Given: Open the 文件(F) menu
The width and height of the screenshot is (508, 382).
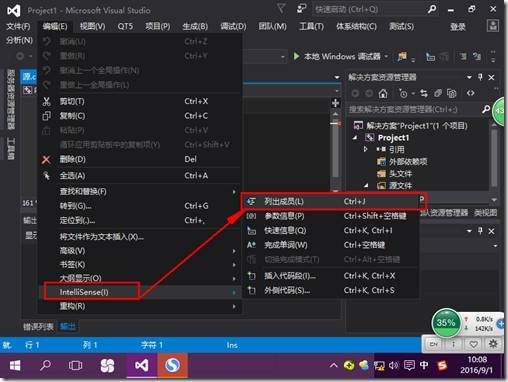Looking at the screenshot, I should [x=18, y=26].
